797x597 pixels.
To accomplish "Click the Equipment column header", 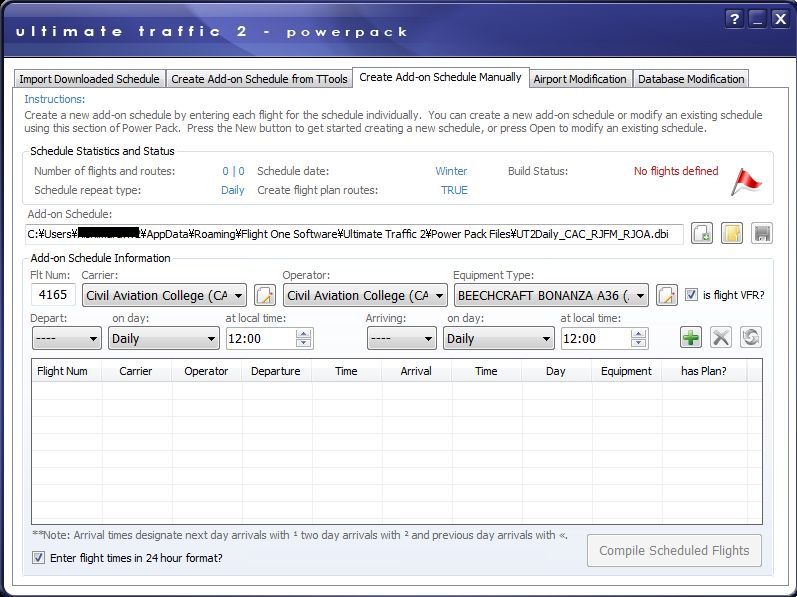I will click(x=626, y=371).
